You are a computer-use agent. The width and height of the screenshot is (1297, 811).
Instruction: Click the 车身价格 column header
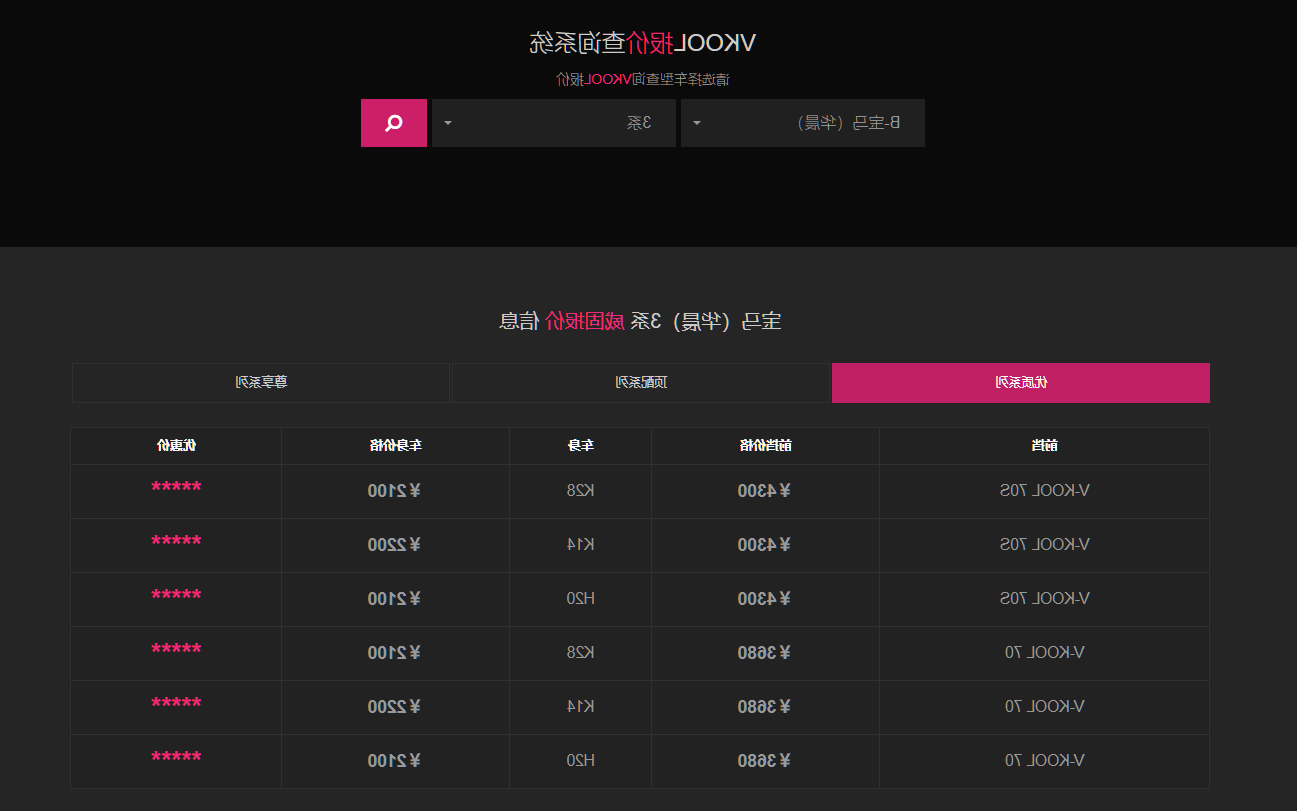(395, 446)
